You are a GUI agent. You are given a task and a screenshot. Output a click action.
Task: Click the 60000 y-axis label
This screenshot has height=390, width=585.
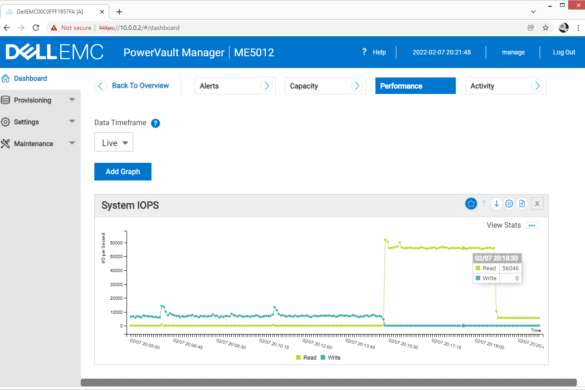tap(116, 243)
